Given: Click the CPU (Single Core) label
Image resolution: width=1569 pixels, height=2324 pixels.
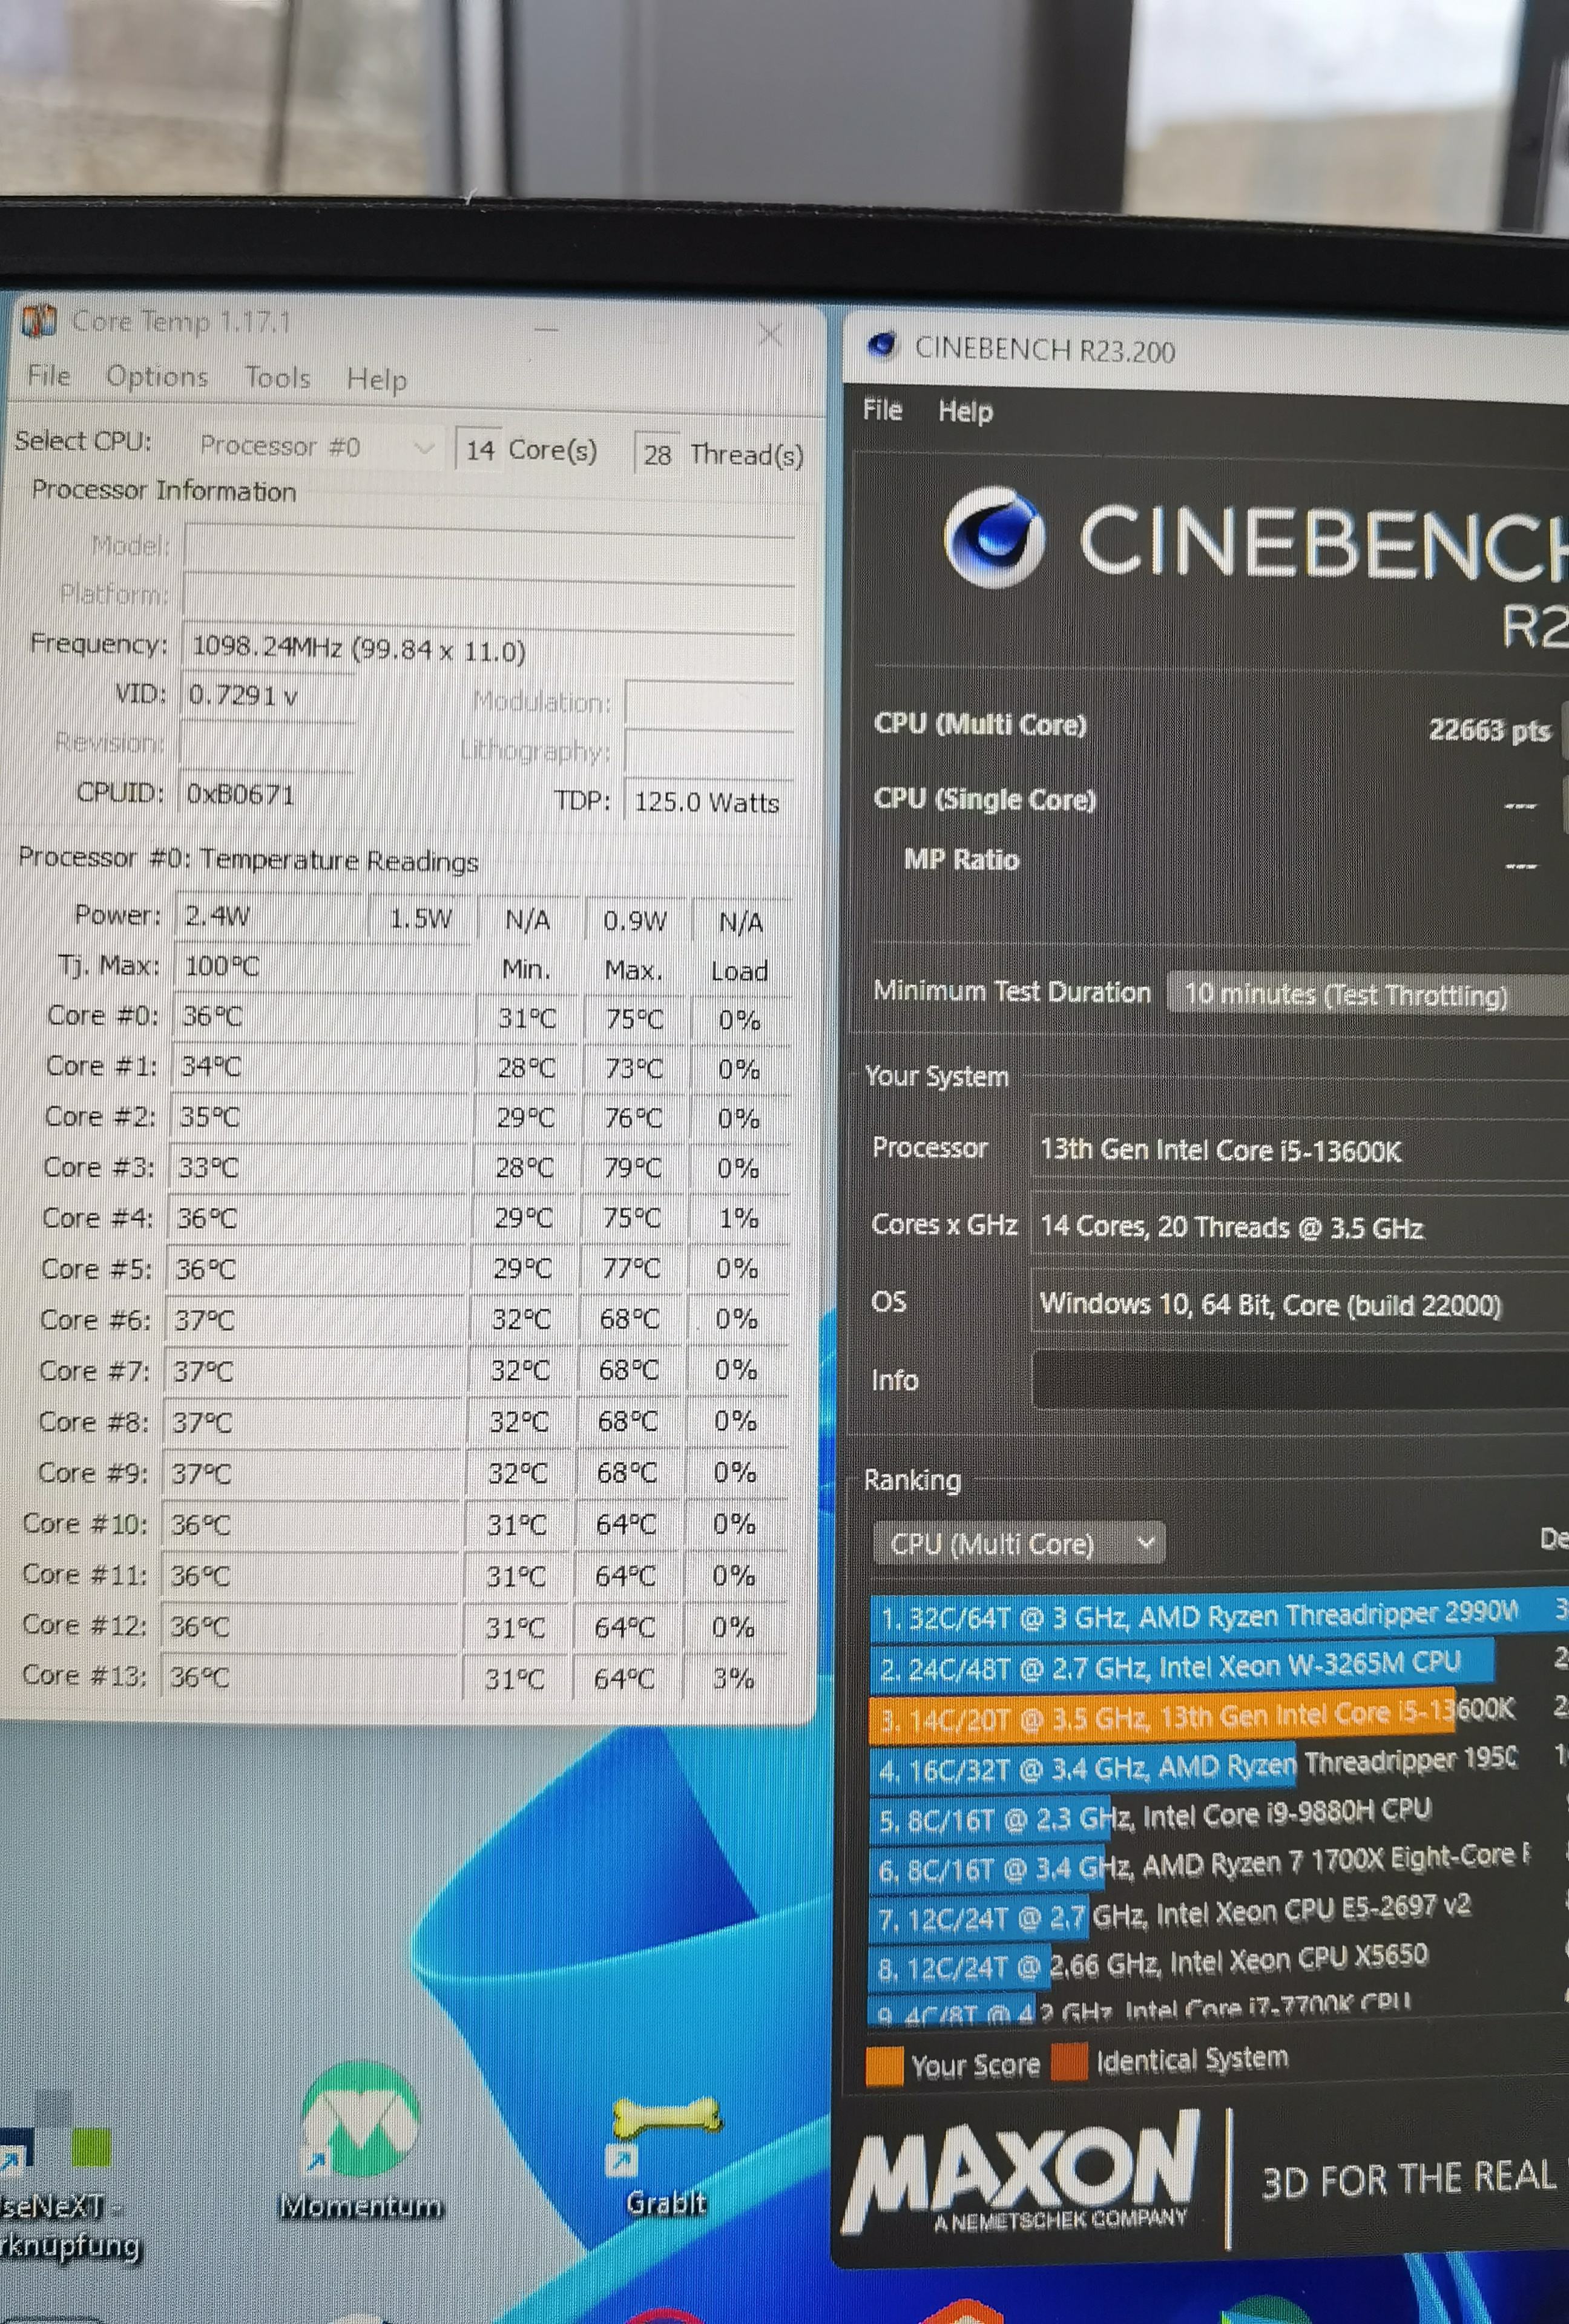Looking at the screenshot, I should 985,799.
